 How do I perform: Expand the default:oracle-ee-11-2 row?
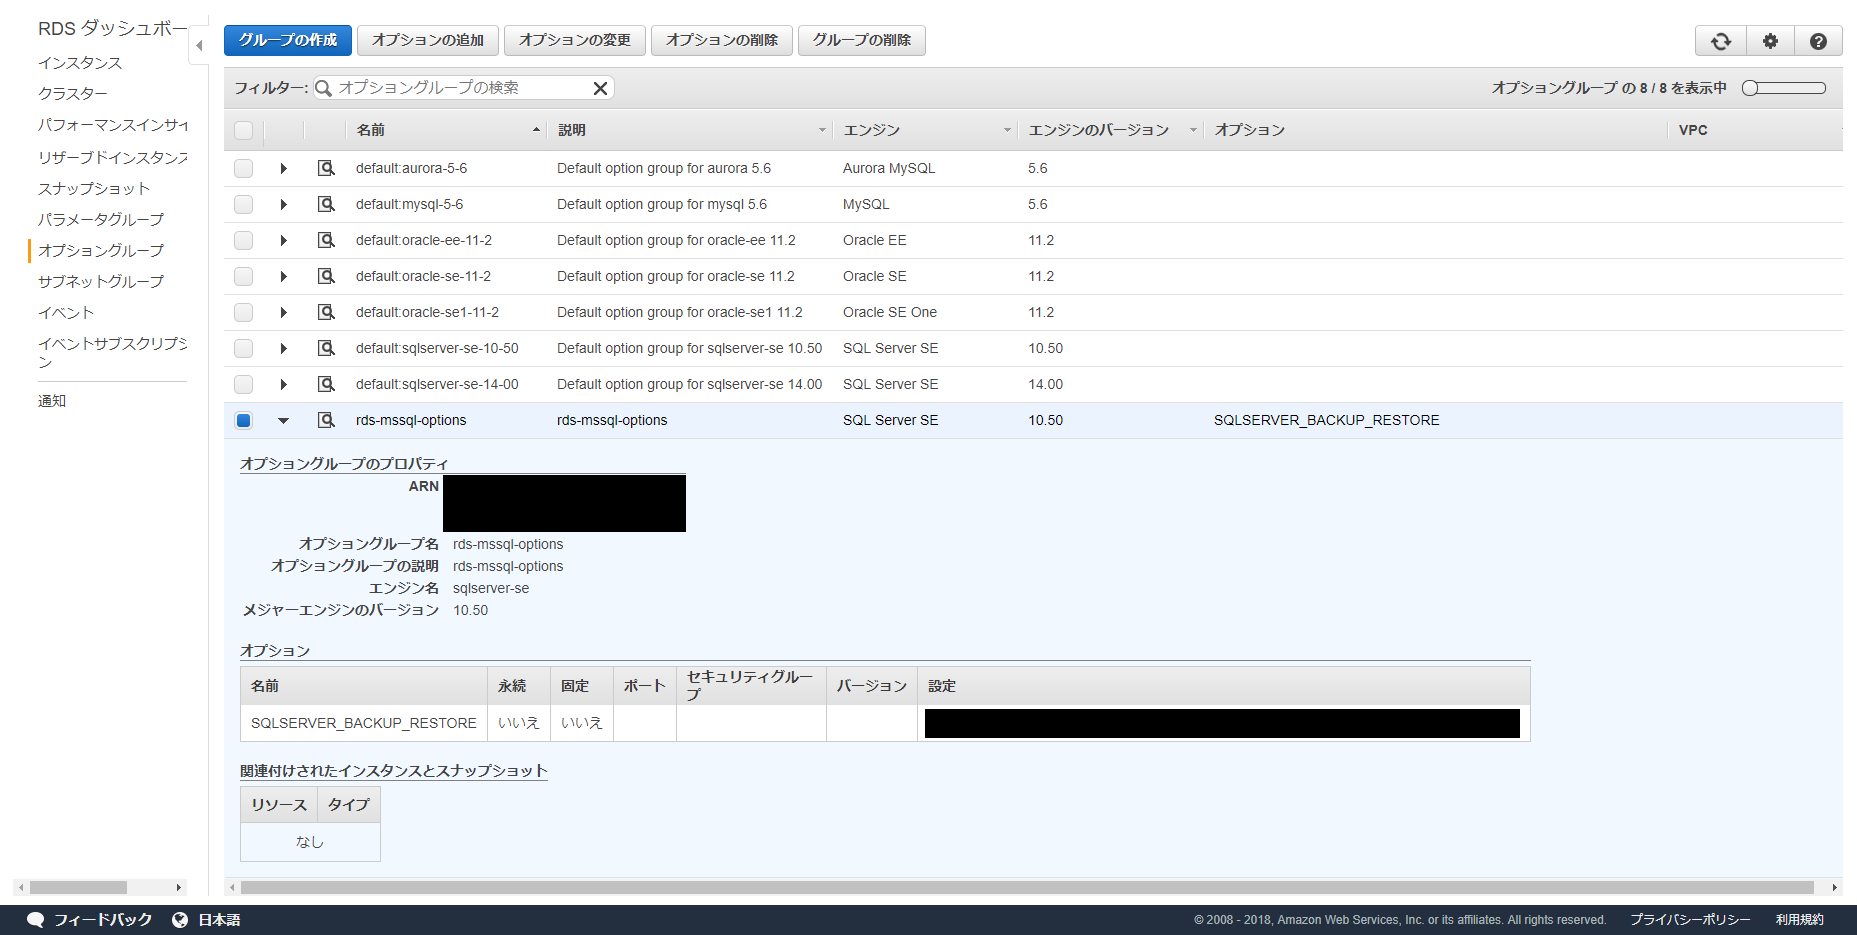(x=284, y=240)
